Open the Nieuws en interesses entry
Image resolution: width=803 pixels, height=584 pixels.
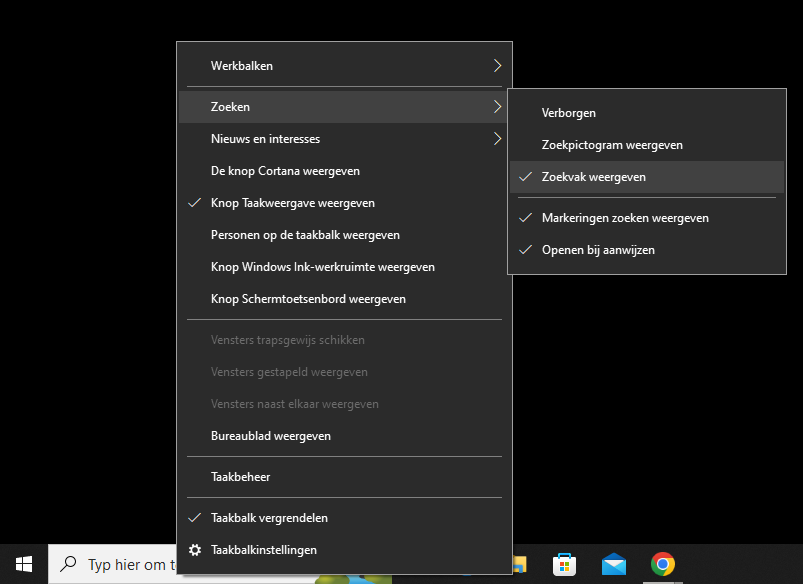(344, 139)
